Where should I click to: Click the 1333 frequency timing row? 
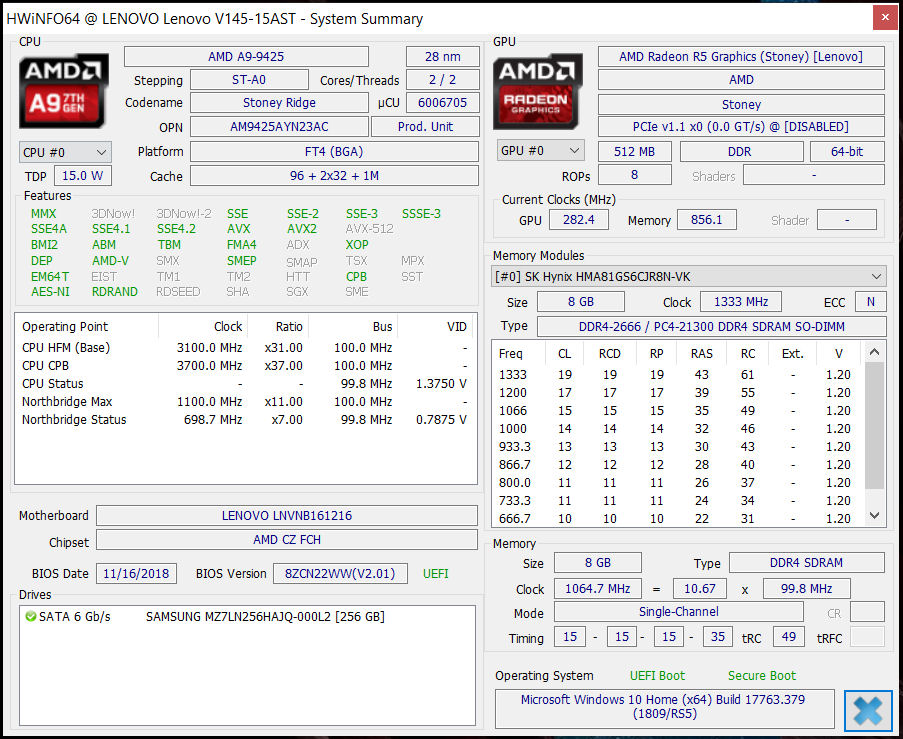pos(677,374)
